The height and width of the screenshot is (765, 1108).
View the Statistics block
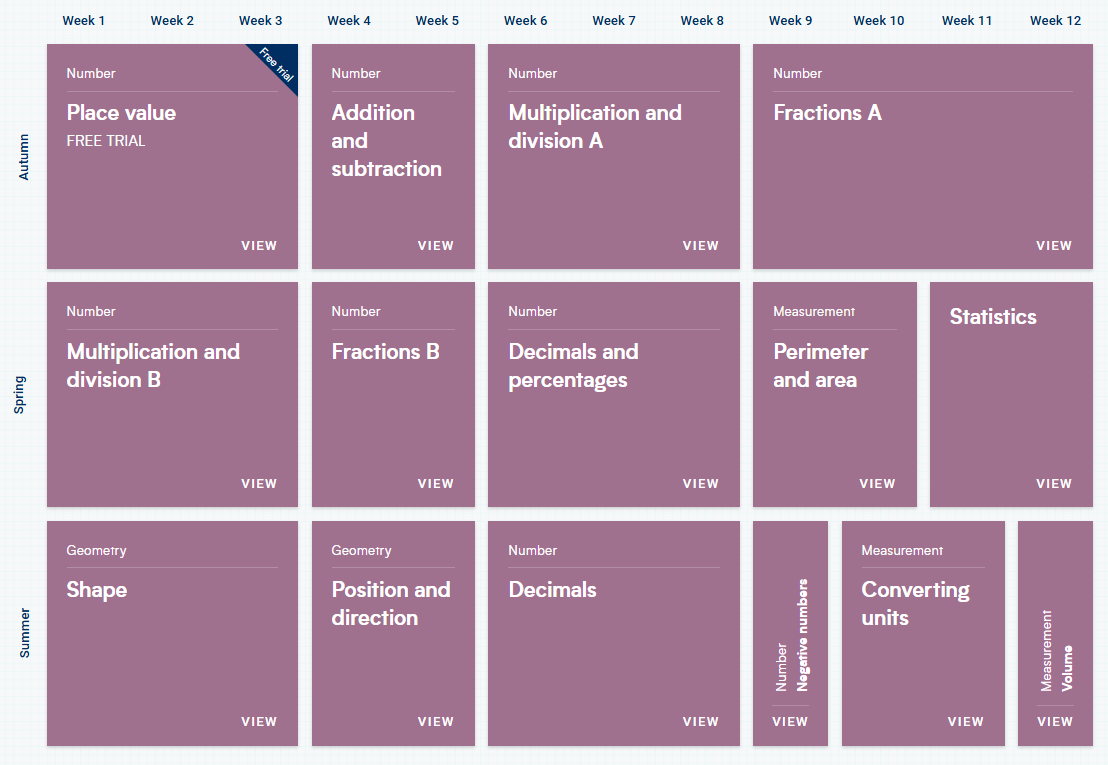(1053, 484)
